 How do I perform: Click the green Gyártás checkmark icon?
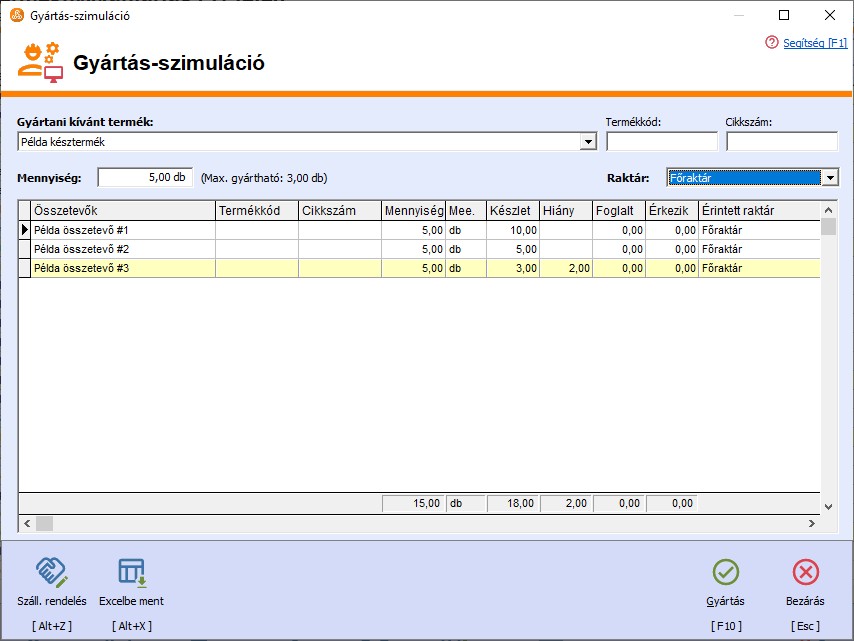(x=725, y=572)
